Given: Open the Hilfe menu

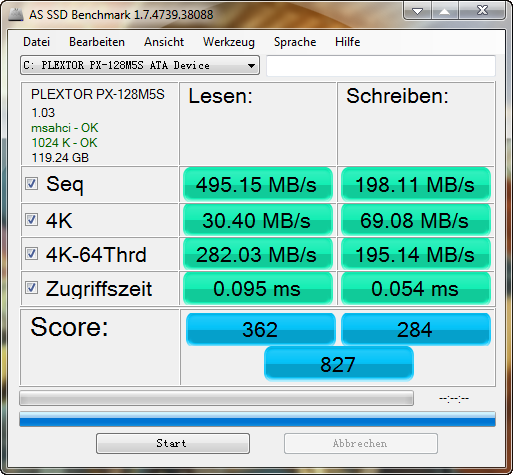Looking at the screenshot, I should point(348,42).
